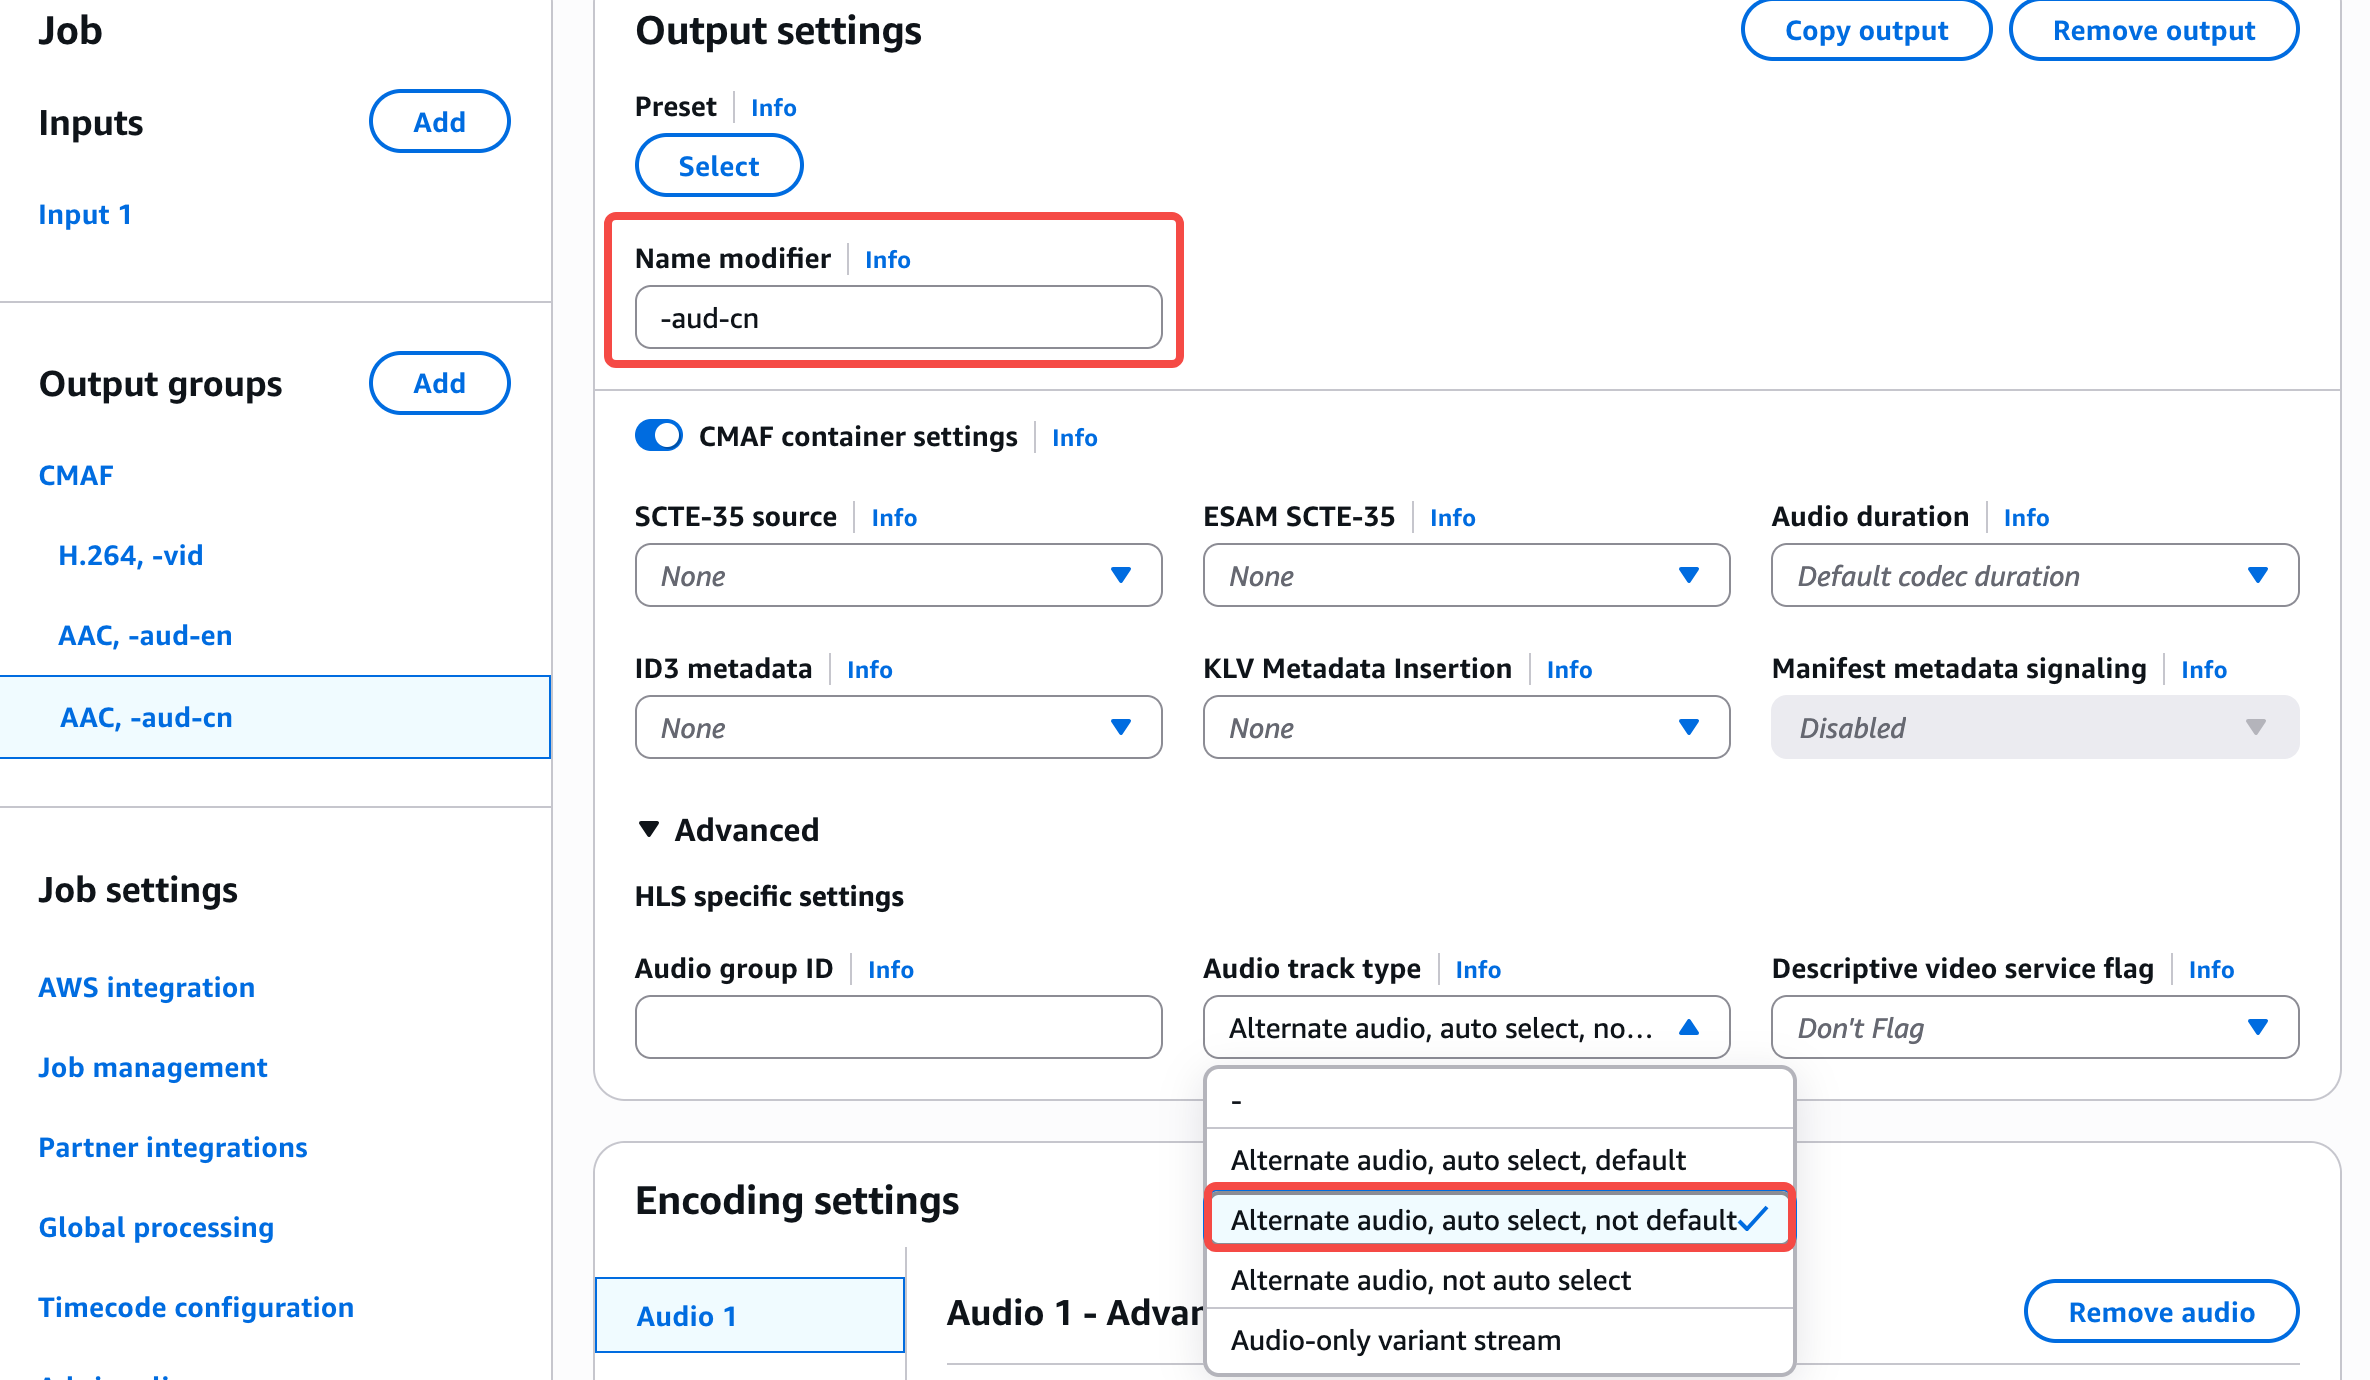Open the ESAM SCTE-35 dropdown
Viewport: 2370px width, 1380px height.
pyautogui.click(x=1466, y=575)
